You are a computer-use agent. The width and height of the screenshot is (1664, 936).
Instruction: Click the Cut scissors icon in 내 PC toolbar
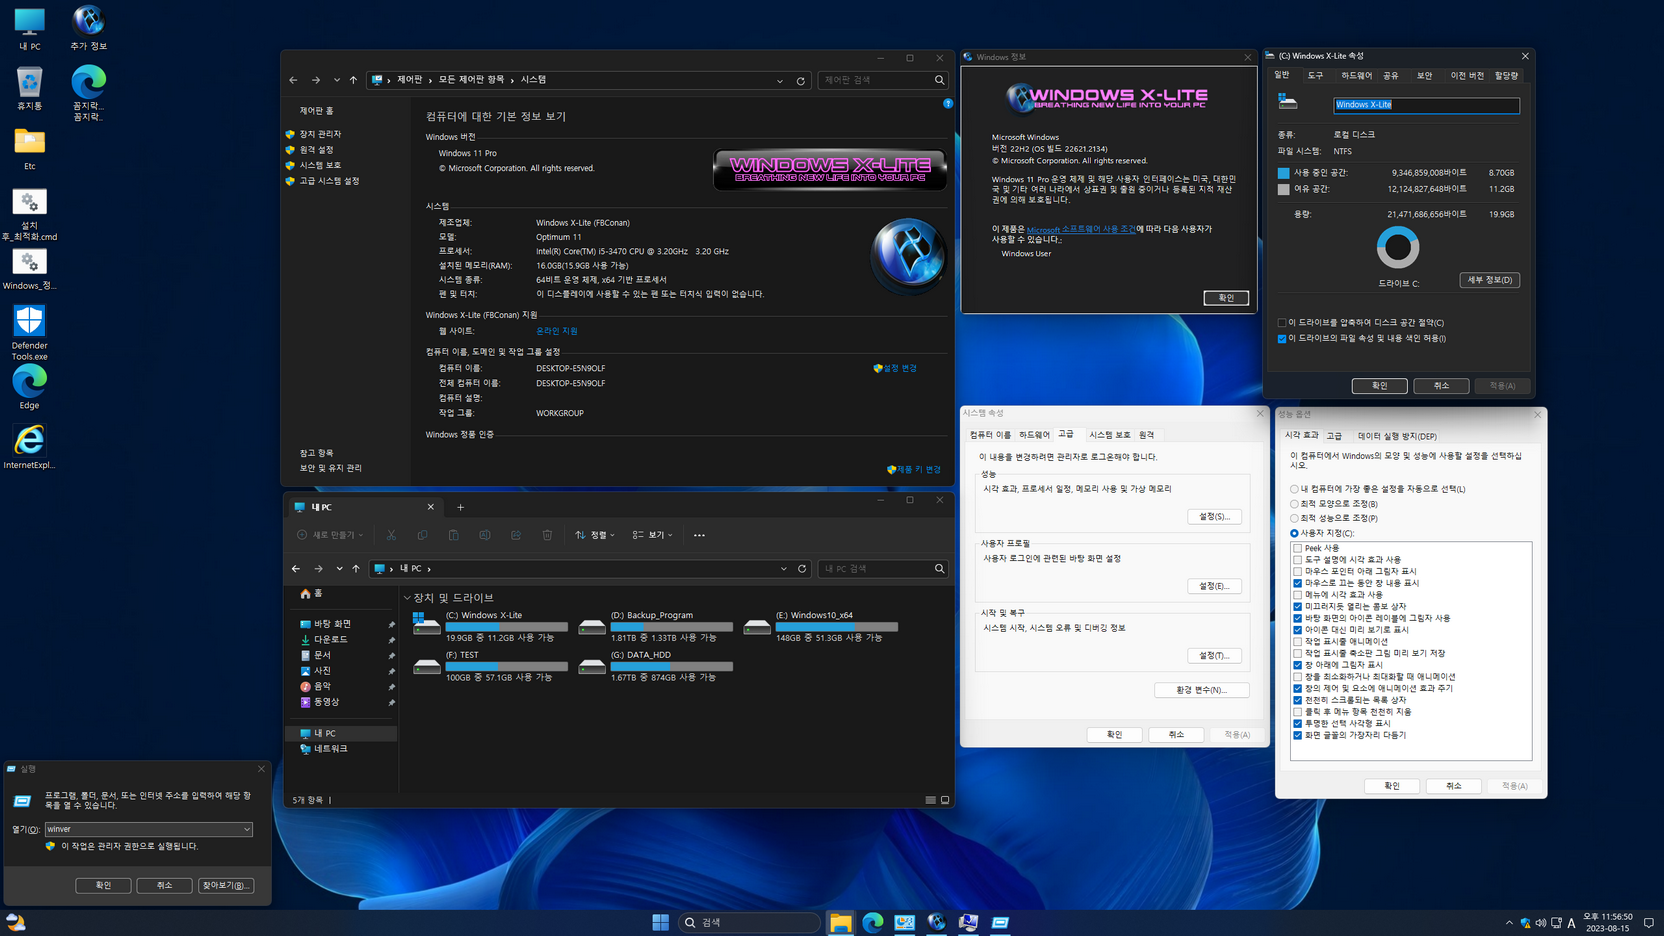coord(391,535)
